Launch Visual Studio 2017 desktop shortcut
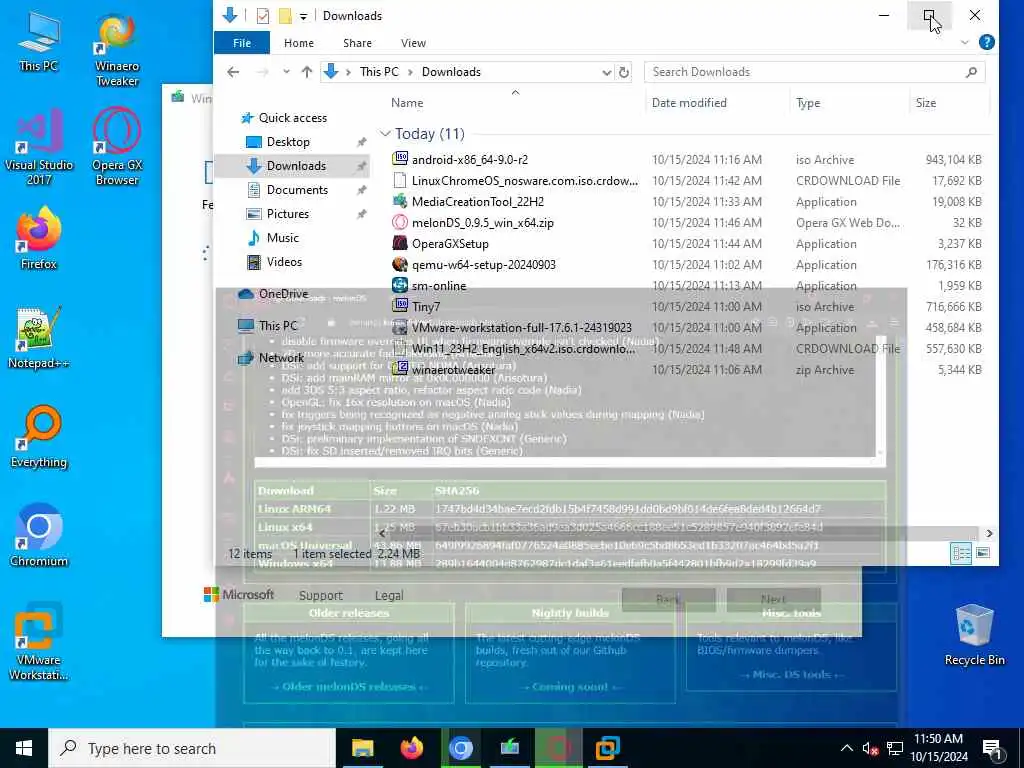This screenshot has width=1024, height=768. pyautogui.click(x=39, y=147)
